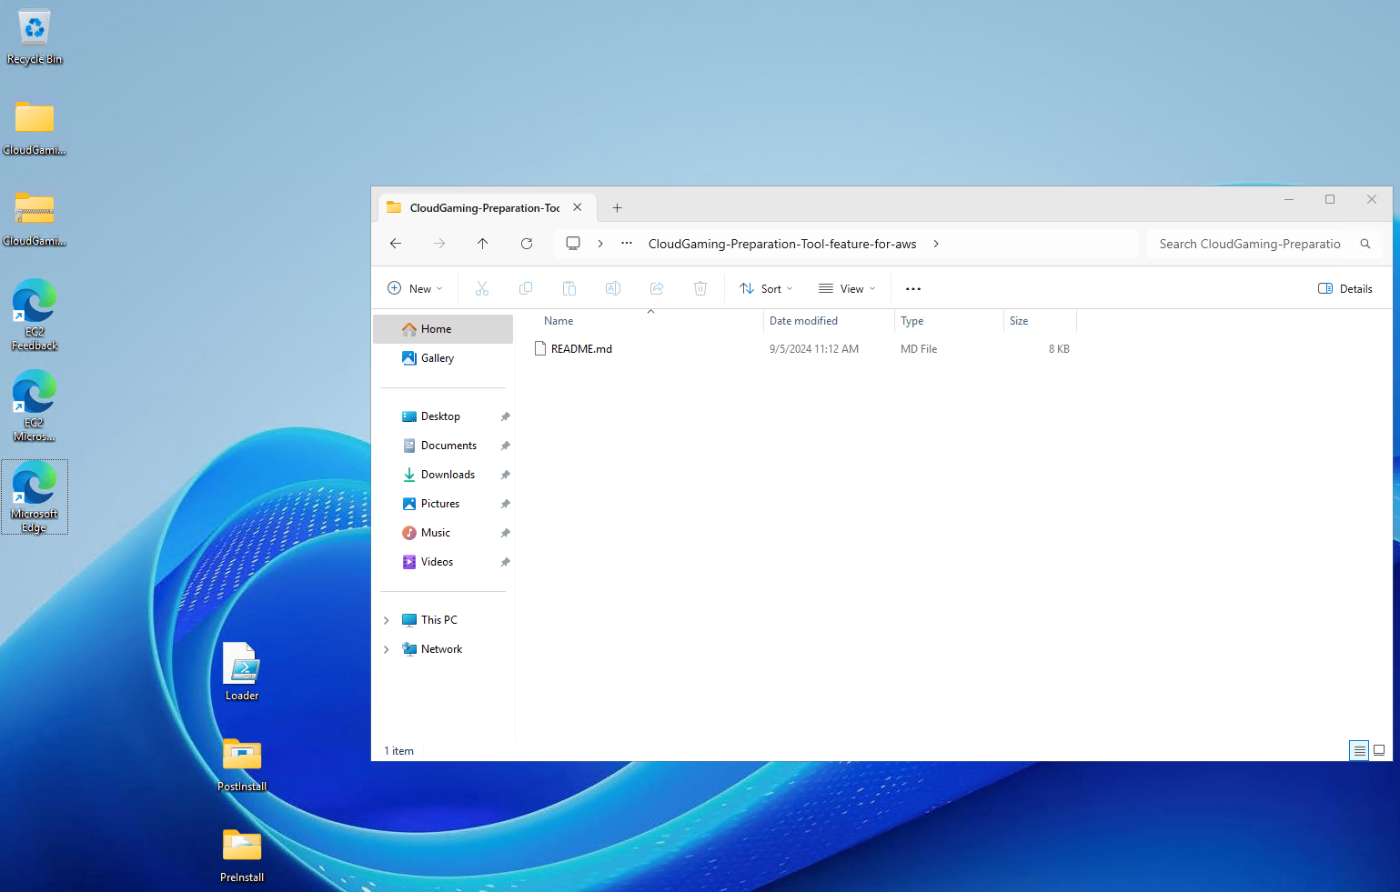The image size is (1400, 892).
Task: Open Home in navigation pane
Action: pyautogui.click(x=443, y=329)
